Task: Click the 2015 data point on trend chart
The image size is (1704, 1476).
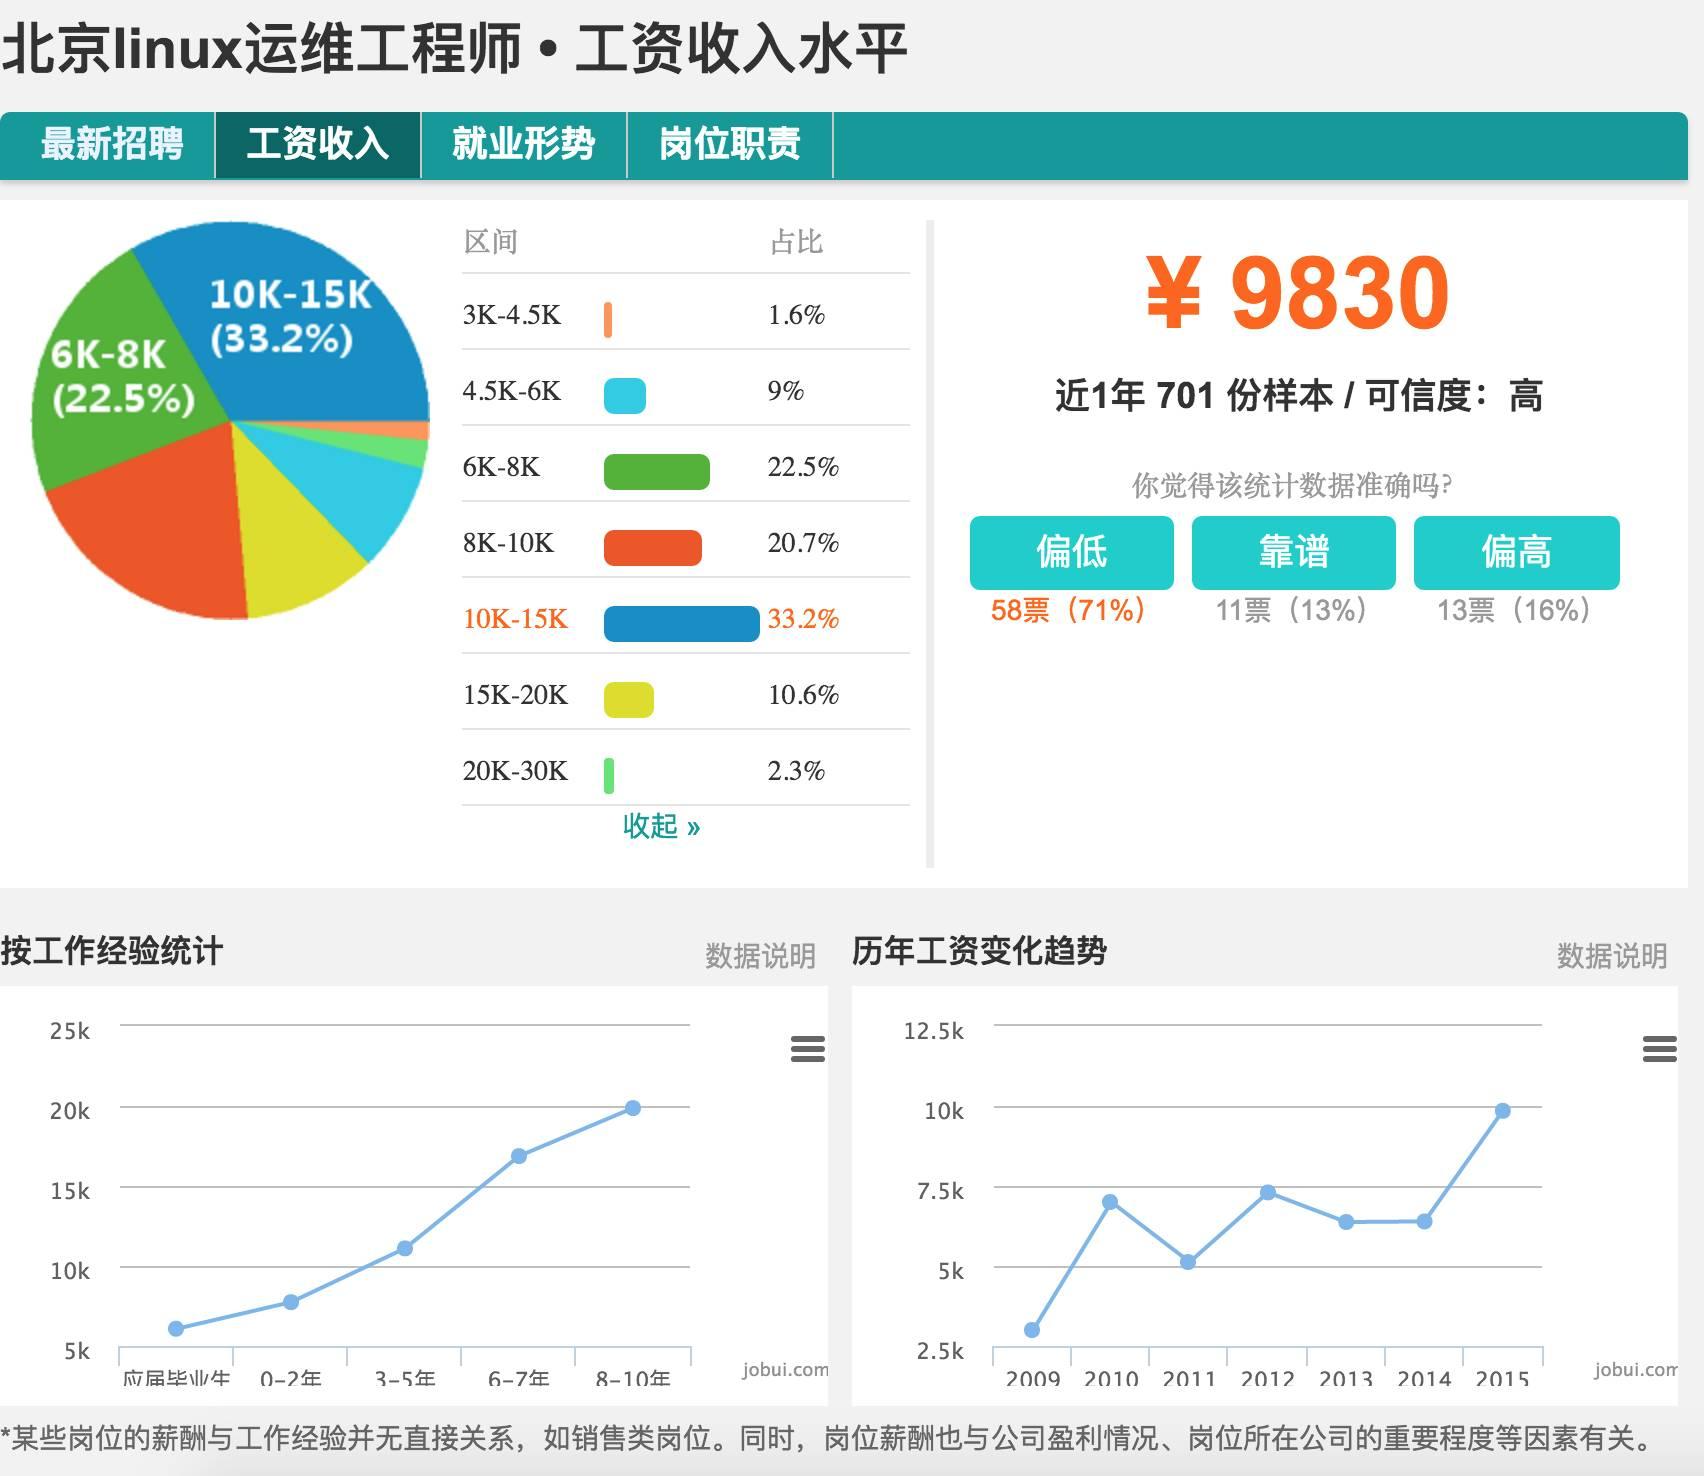Action: tap(1502, 1111)
